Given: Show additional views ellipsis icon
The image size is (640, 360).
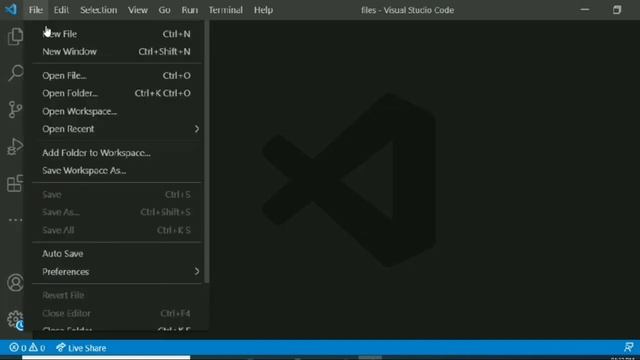Looking at the screenshot, I should pos(16,220).
